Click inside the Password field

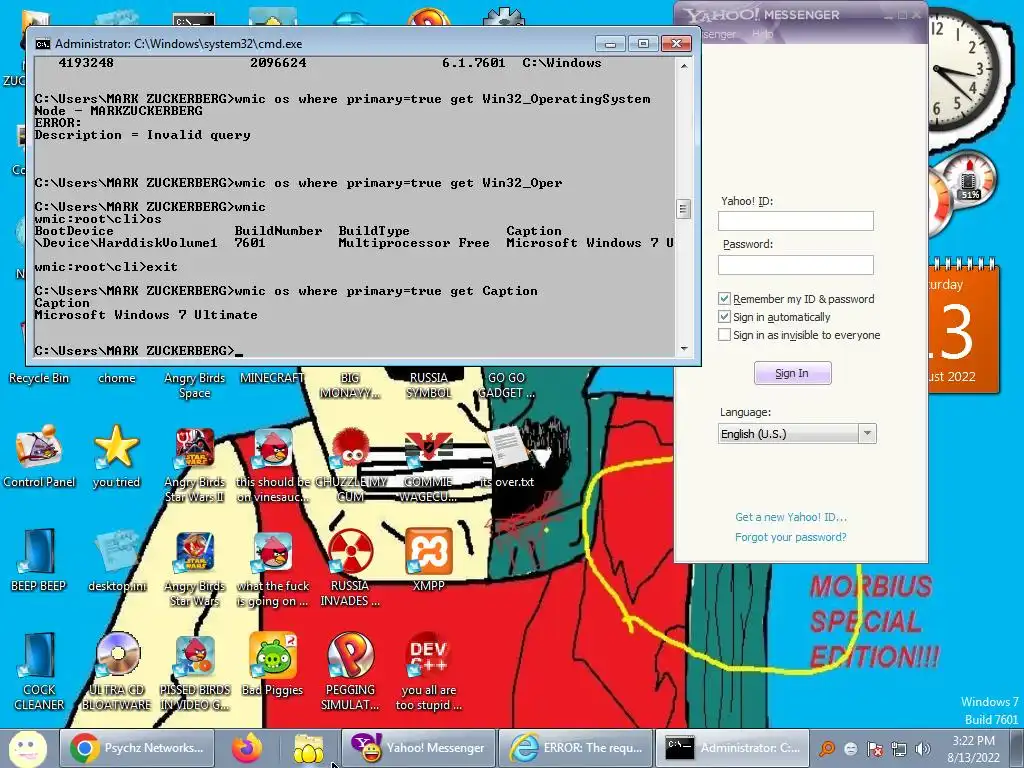point(795,264)
